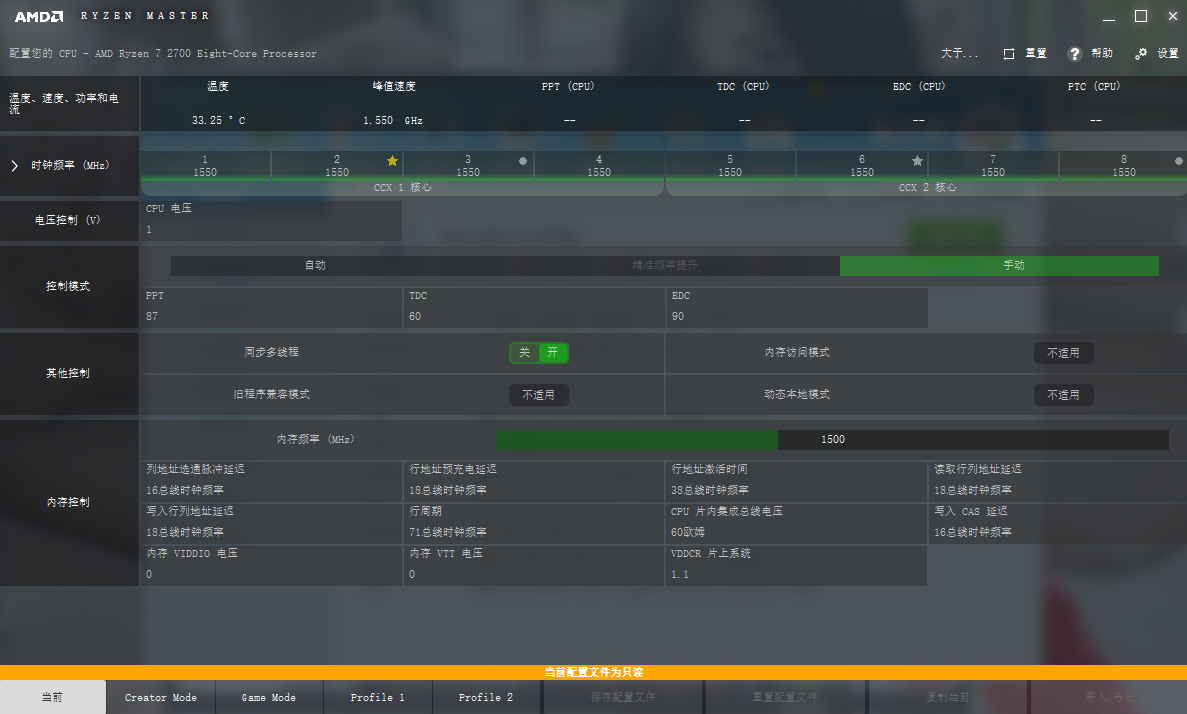Turn off simultaneous multithreading (关)
This screenshot has height=714, width=1187.
524,352
